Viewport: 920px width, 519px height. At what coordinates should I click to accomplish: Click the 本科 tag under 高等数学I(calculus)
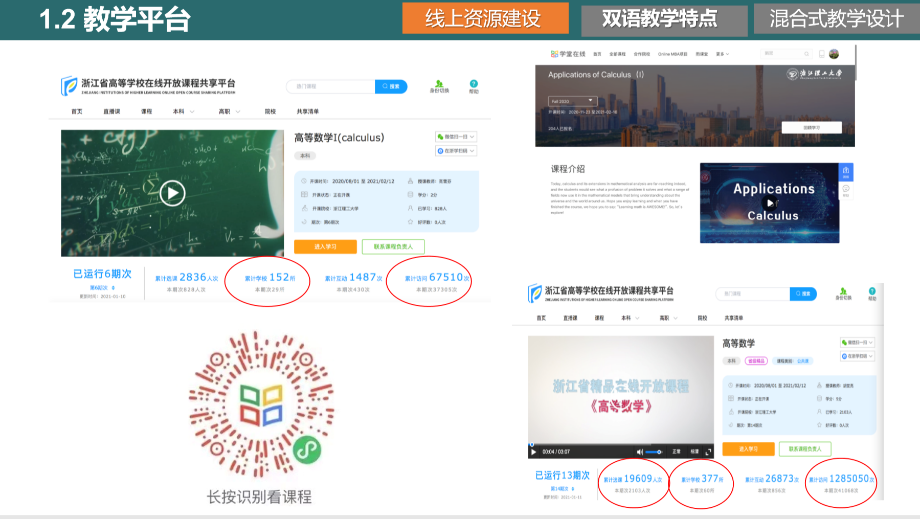pyautogui.click(x=305, y=156)
